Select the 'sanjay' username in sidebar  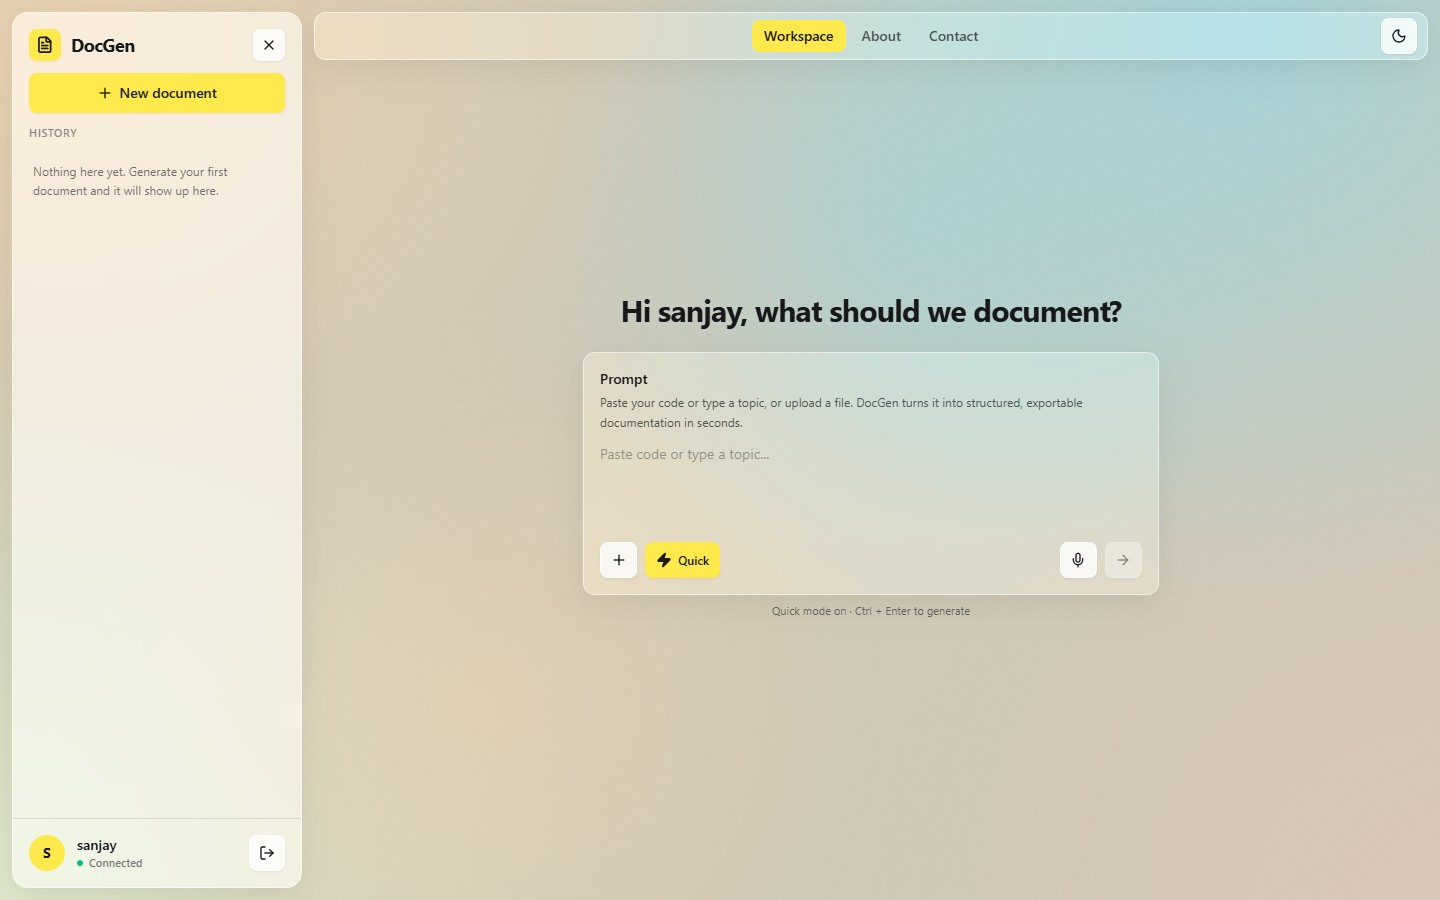97,845
